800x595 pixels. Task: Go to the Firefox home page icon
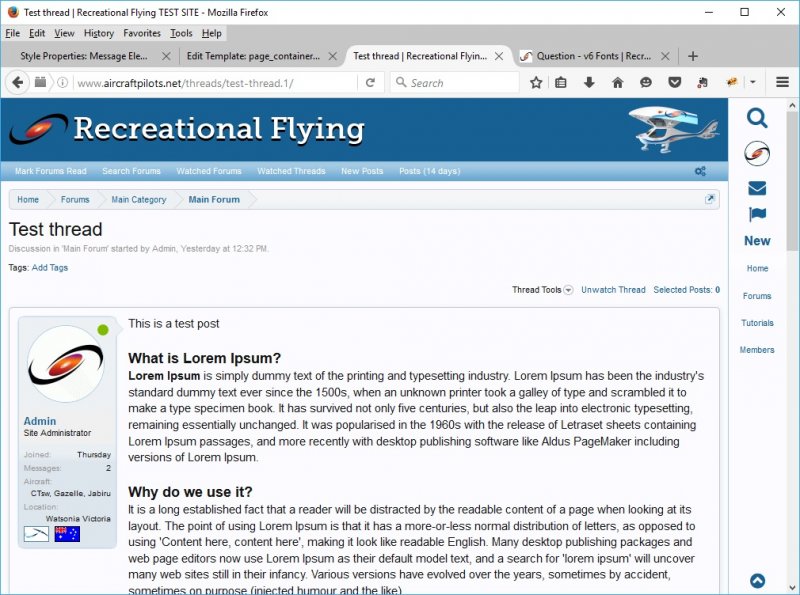click(x=617, y=82)
